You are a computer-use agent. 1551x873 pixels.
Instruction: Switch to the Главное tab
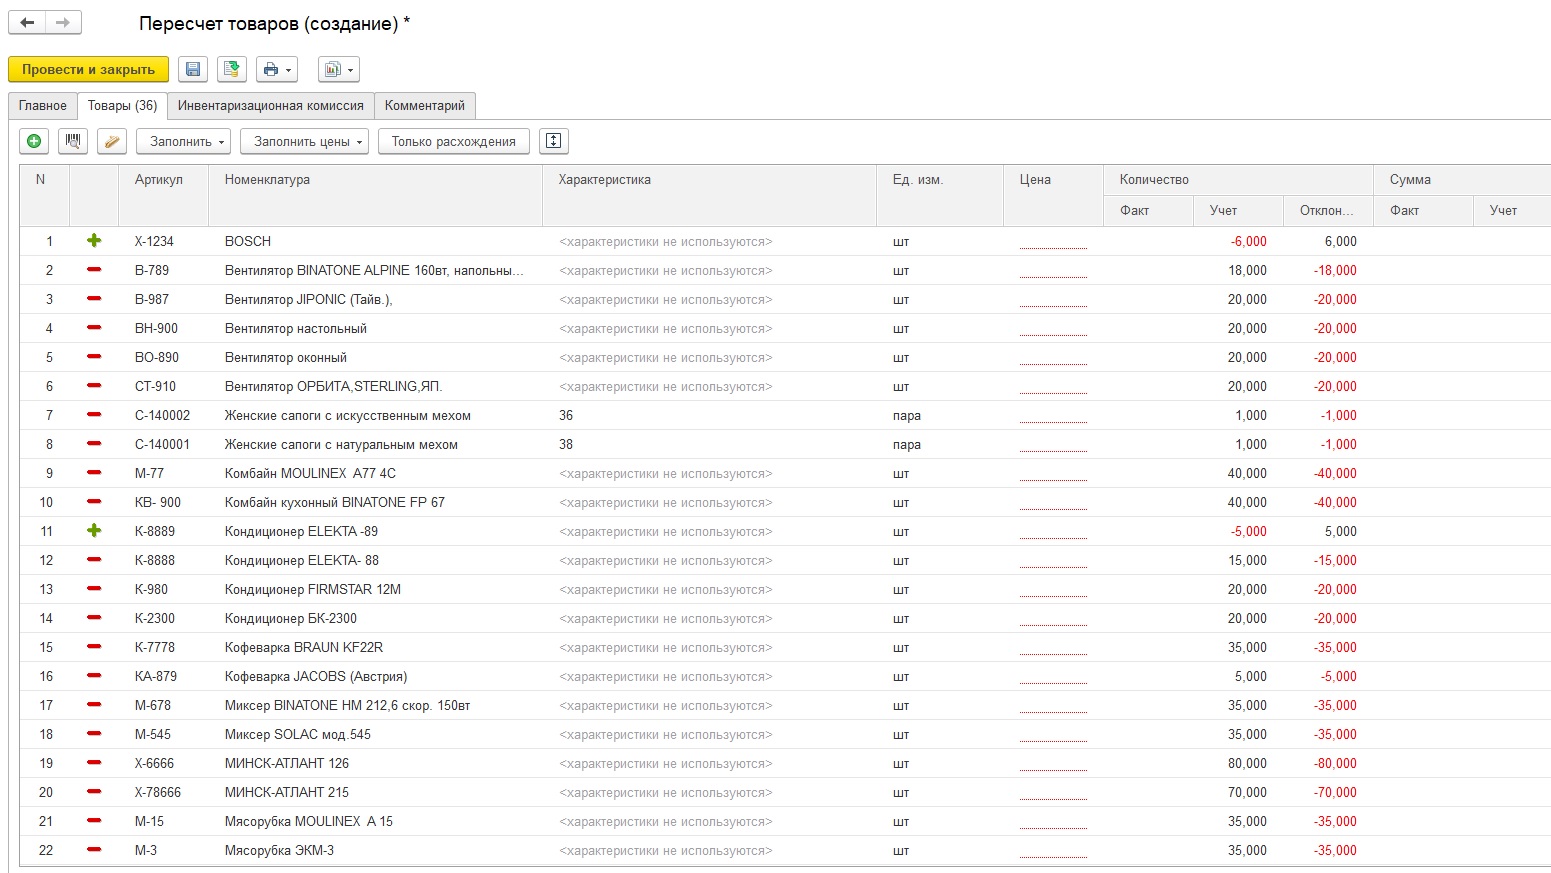coord(43,106)
